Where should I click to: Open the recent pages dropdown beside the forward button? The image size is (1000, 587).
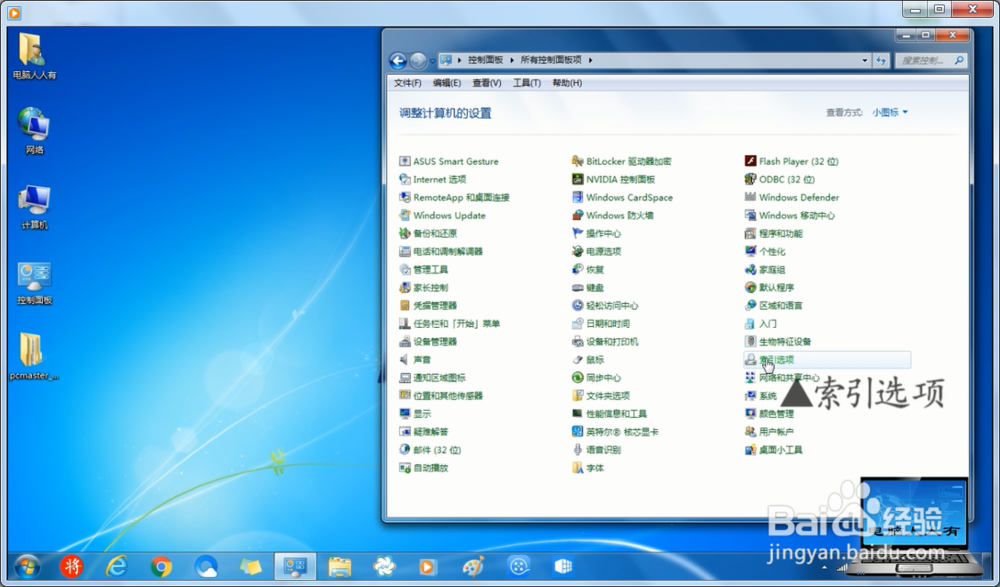[x=432, y=61]
